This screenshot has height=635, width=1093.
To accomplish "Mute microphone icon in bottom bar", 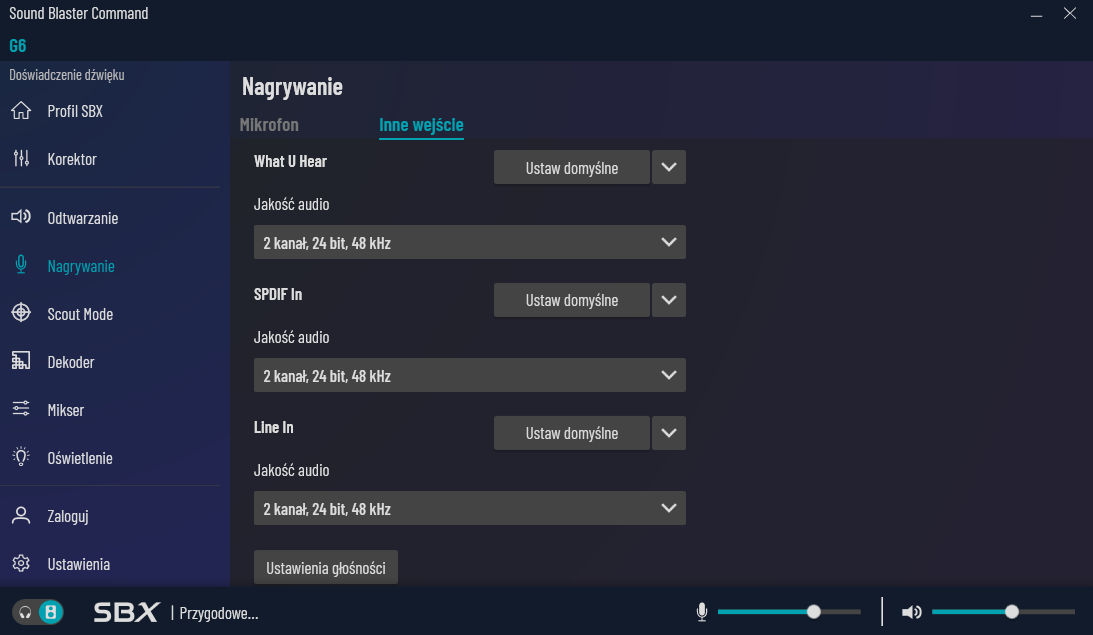I will (x=702, y=612).
